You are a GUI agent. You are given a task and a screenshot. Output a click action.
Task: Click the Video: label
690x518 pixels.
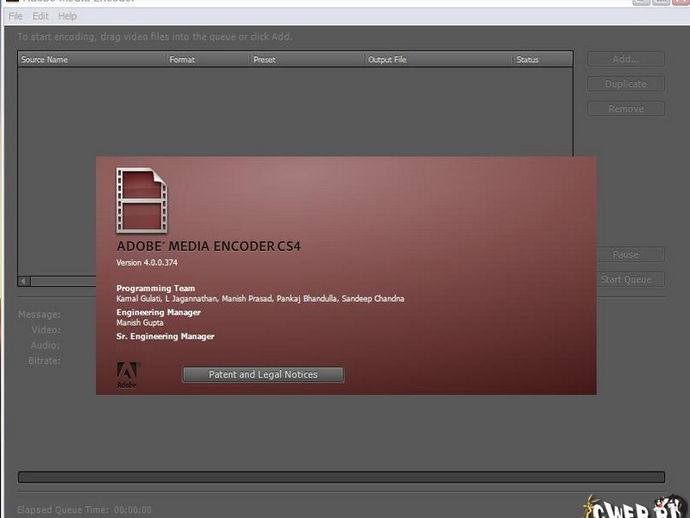(x=46, y=330)
